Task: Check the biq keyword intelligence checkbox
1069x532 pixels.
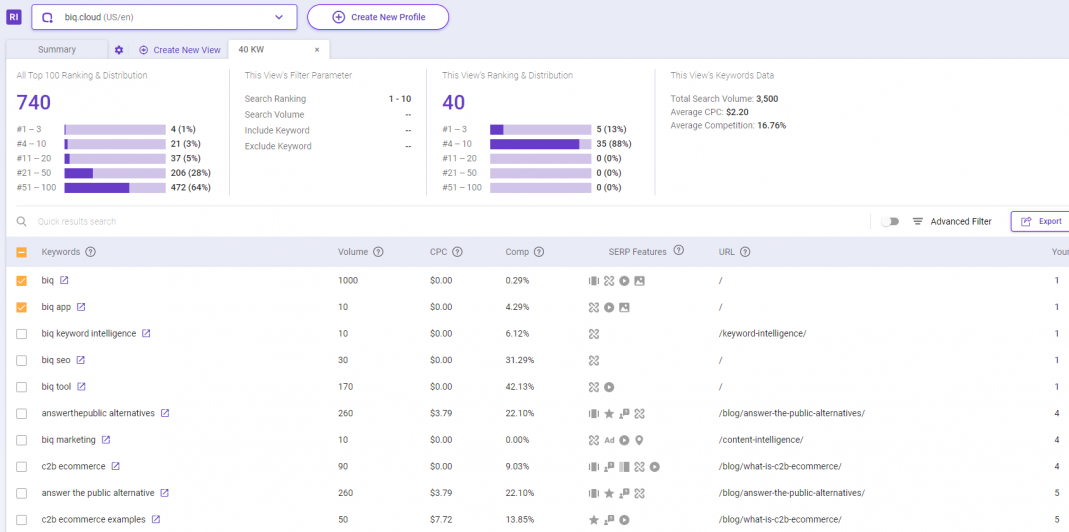Action: 22,334
